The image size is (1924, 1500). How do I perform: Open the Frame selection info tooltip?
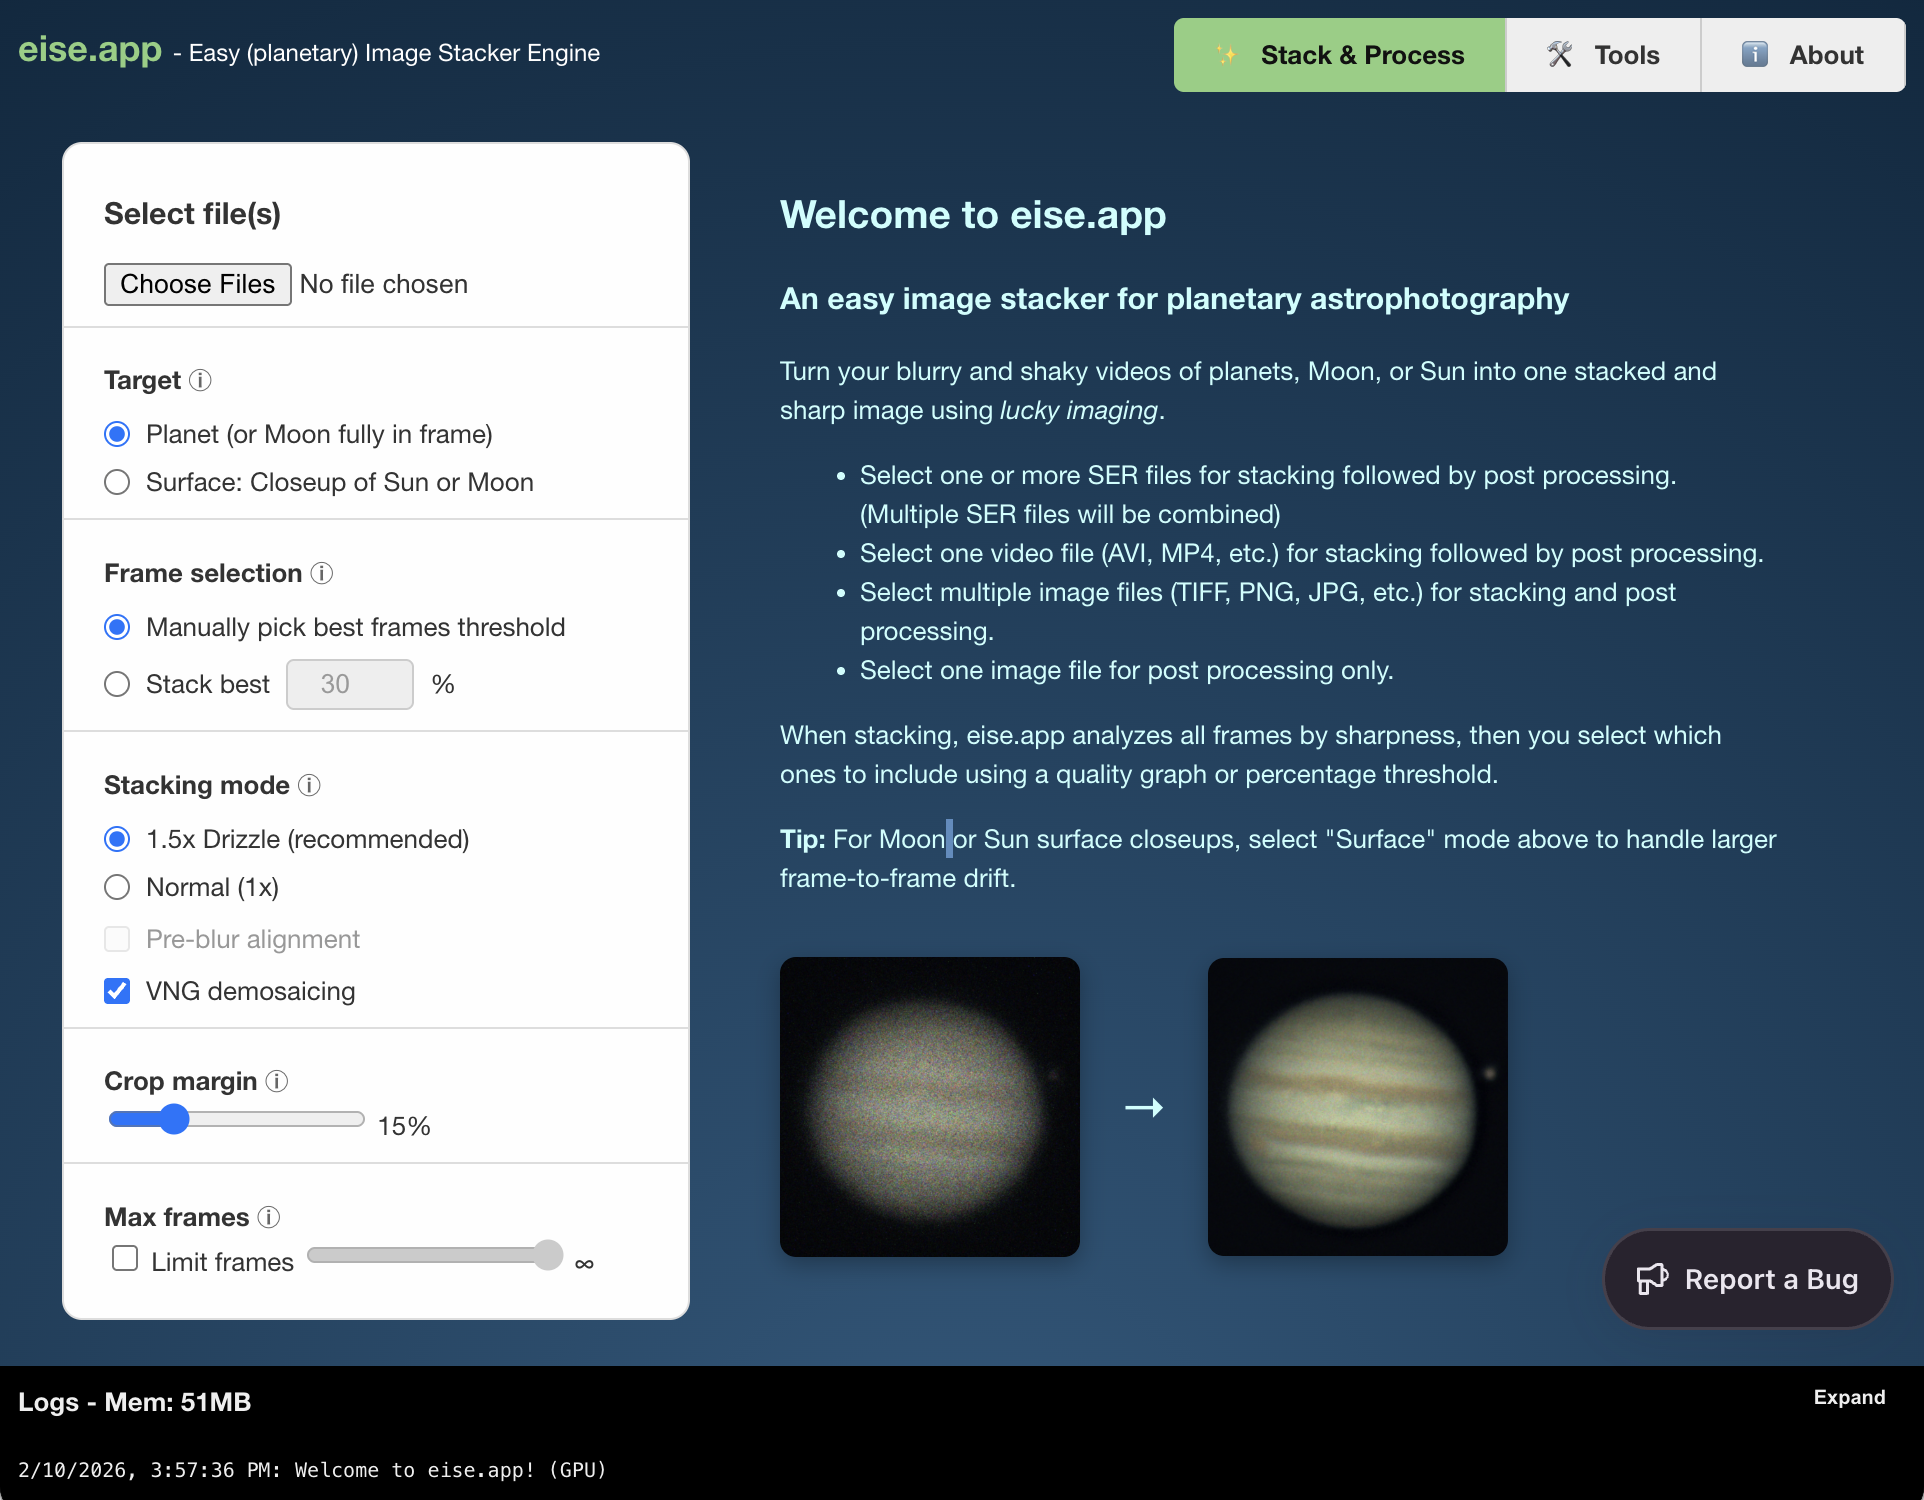point(322,573)
